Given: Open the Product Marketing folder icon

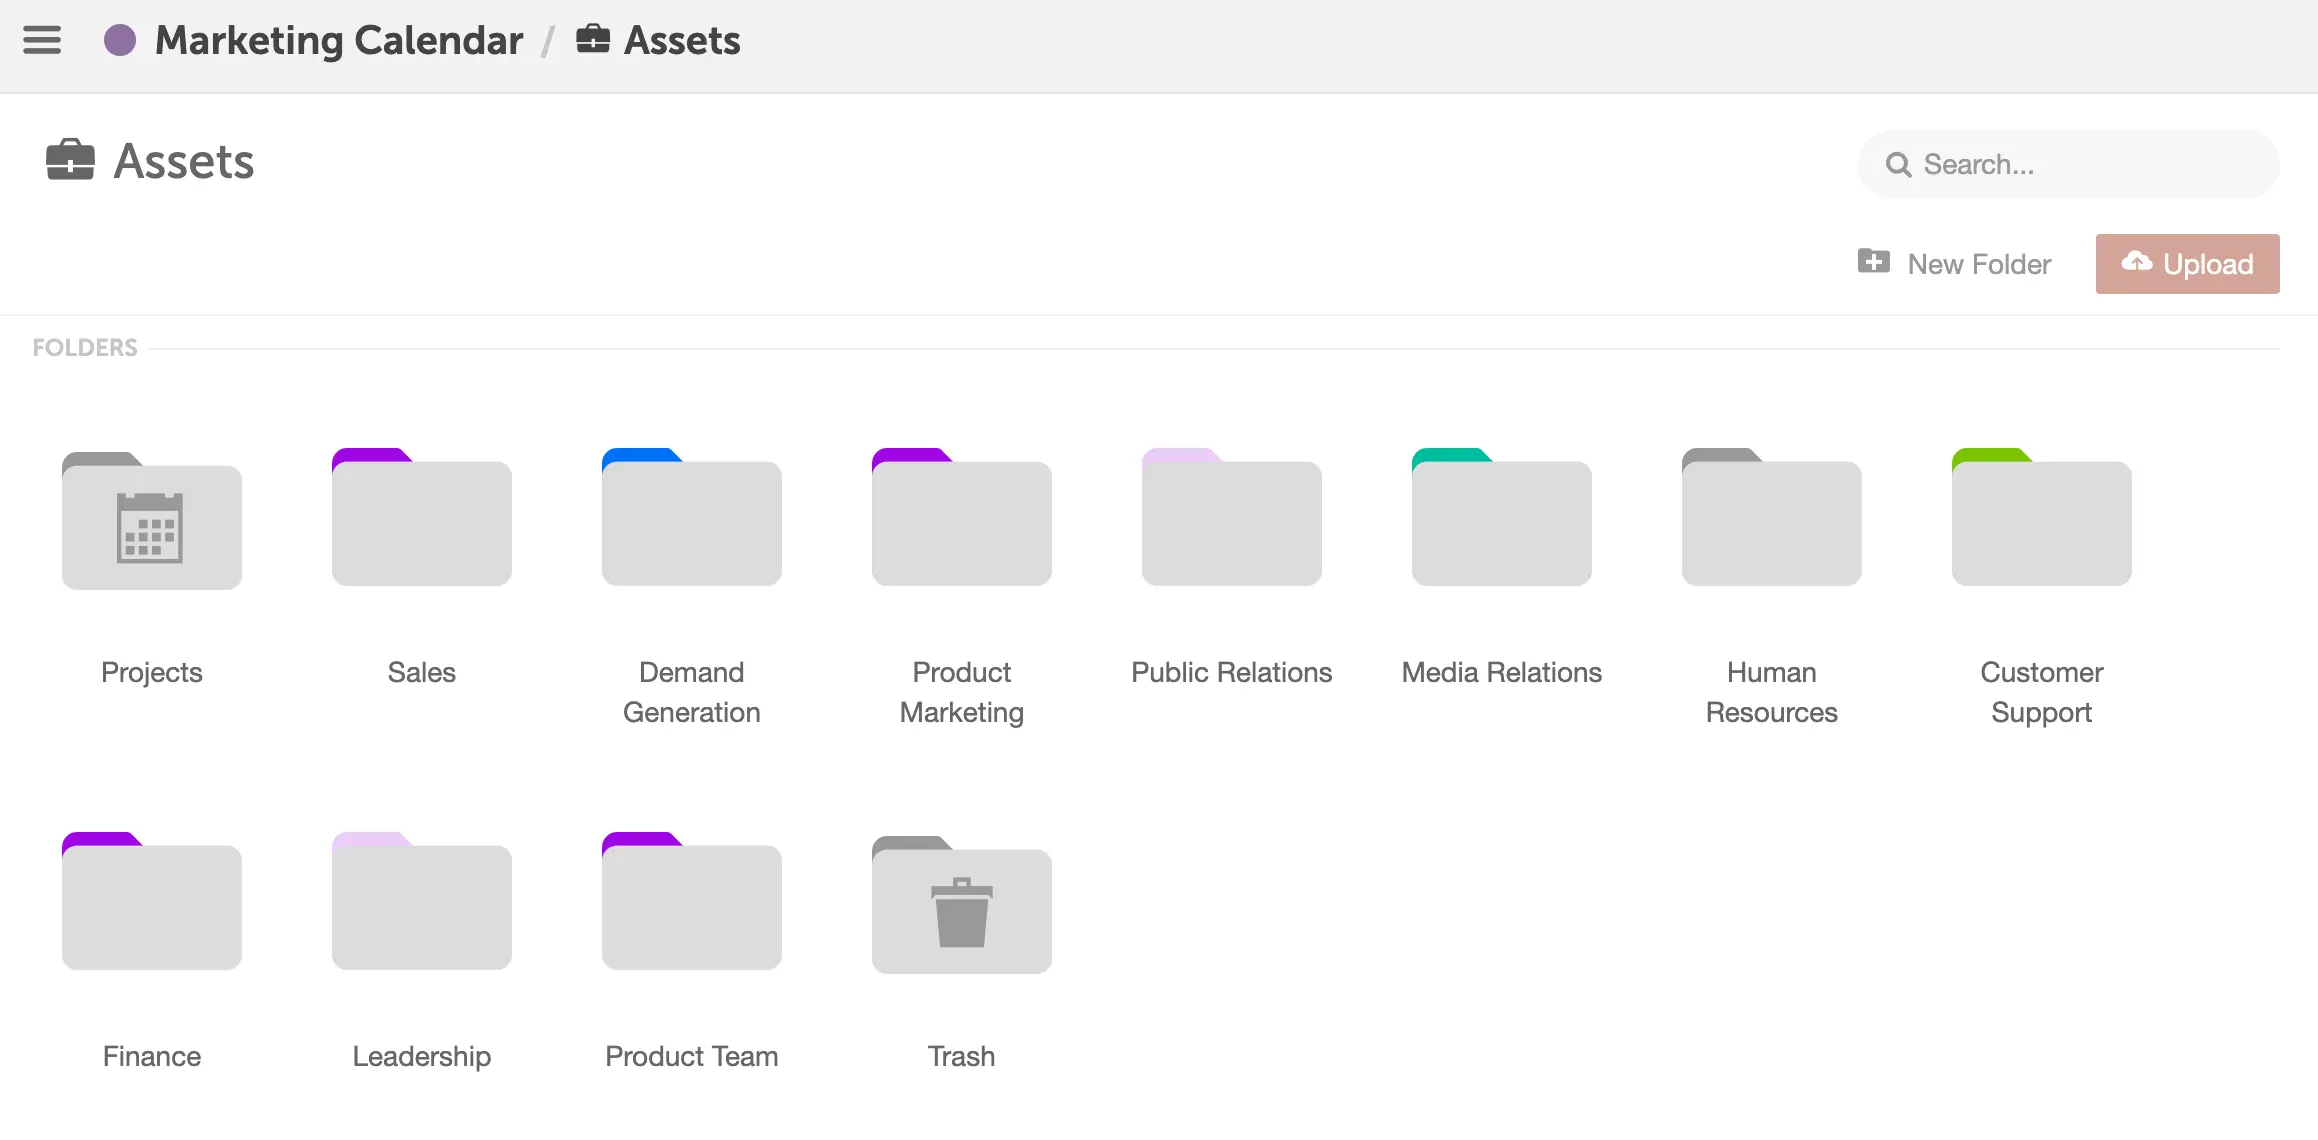Looking at the screenshot, I should [962, 517].
